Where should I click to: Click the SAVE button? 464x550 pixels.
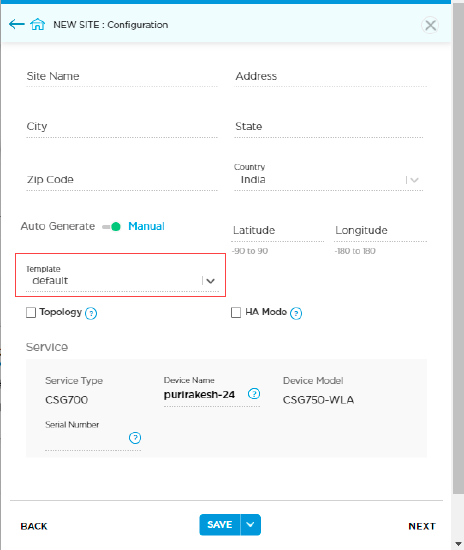pyautogui.click(x=220, y=525)
